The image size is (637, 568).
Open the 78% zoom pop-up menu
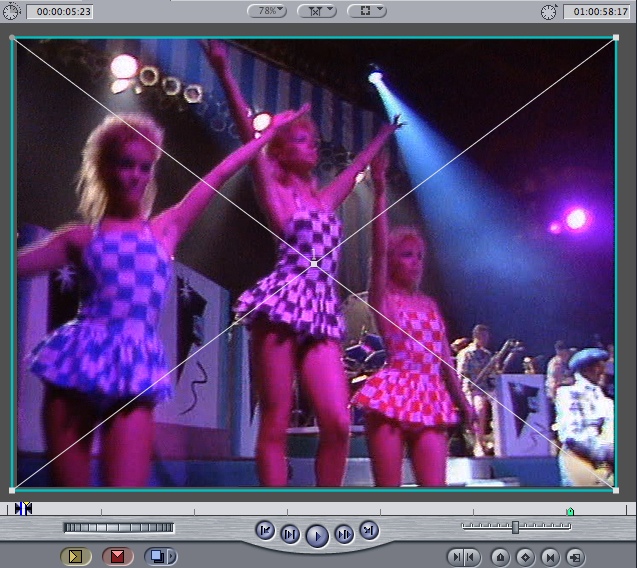click(267, 11)
